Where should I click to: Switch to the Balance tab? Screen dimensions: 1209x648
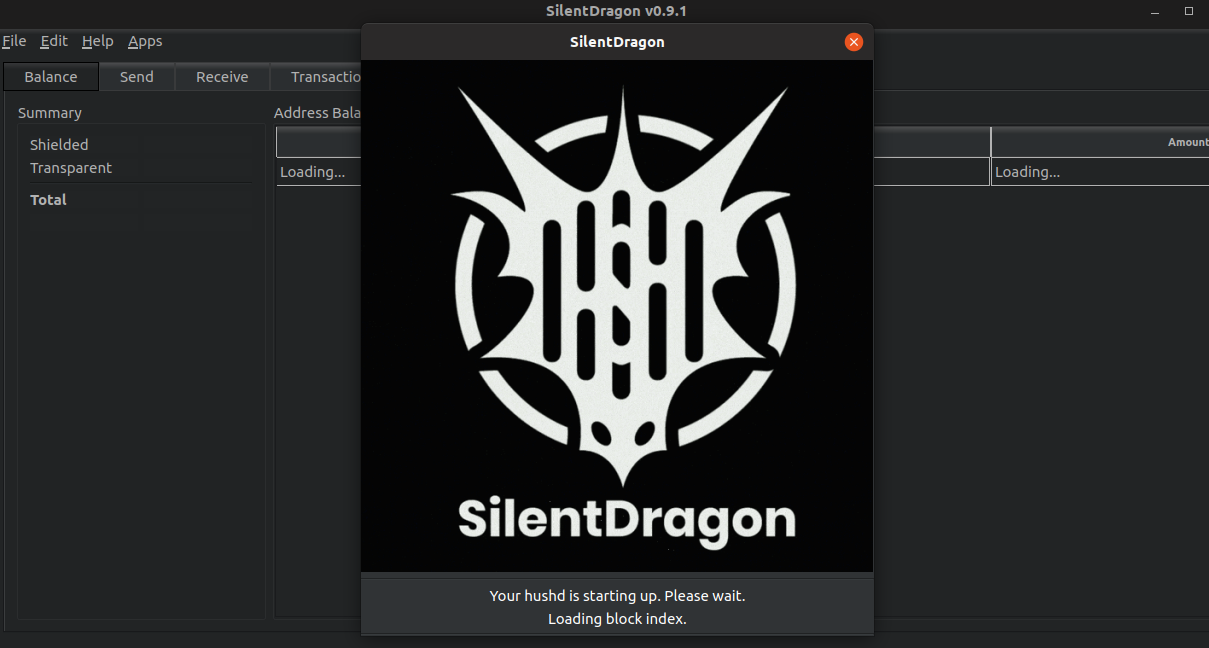51,77
